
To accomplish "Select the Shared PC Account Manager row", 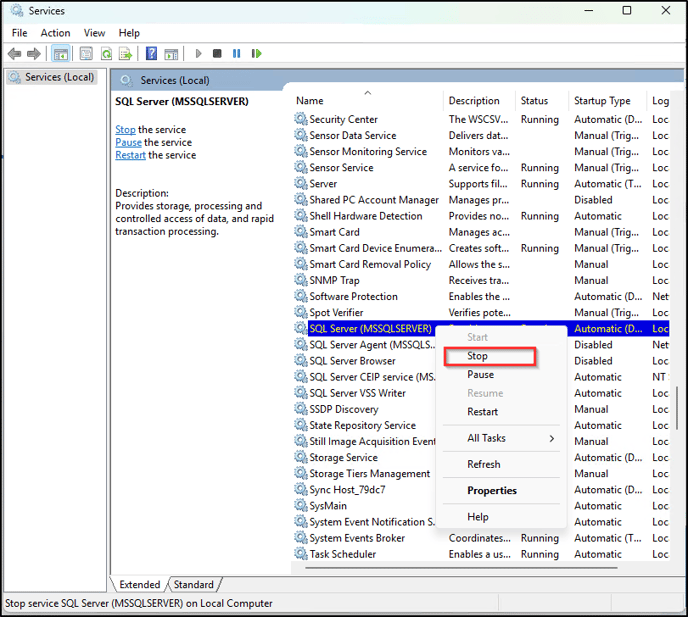I will point(480,200).
